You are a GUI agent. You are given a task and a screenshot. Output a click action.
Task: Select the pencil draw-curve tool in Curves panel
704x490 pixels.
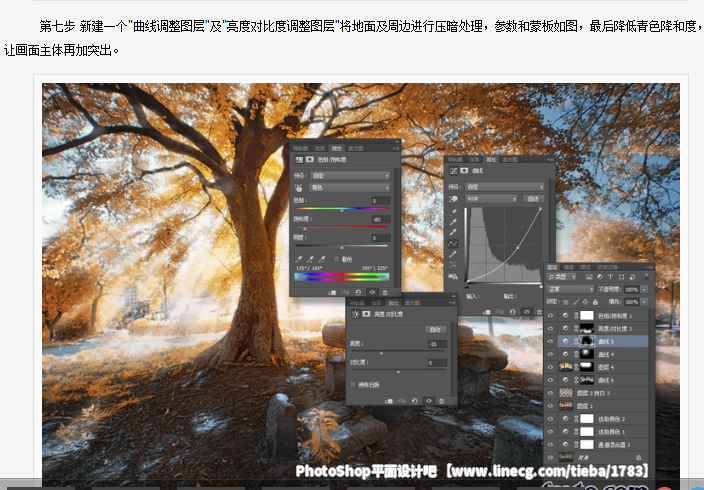coord(453,254)
